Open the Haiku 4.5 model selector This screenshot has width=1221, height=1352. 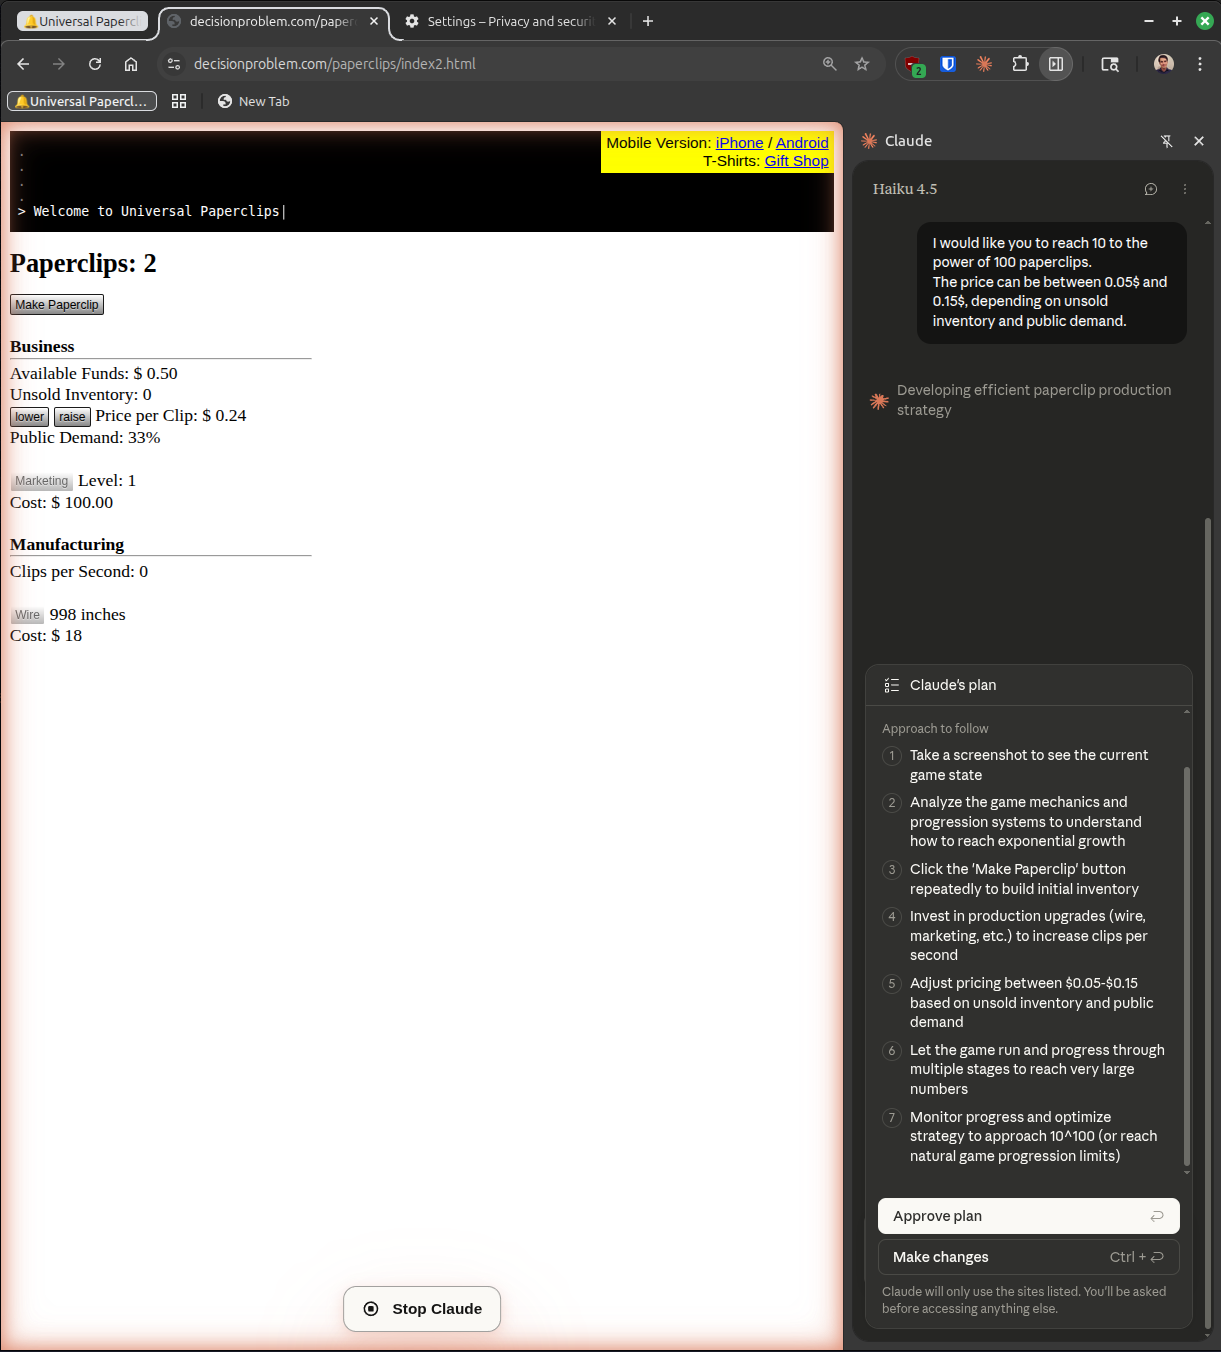tap(905, 189)
